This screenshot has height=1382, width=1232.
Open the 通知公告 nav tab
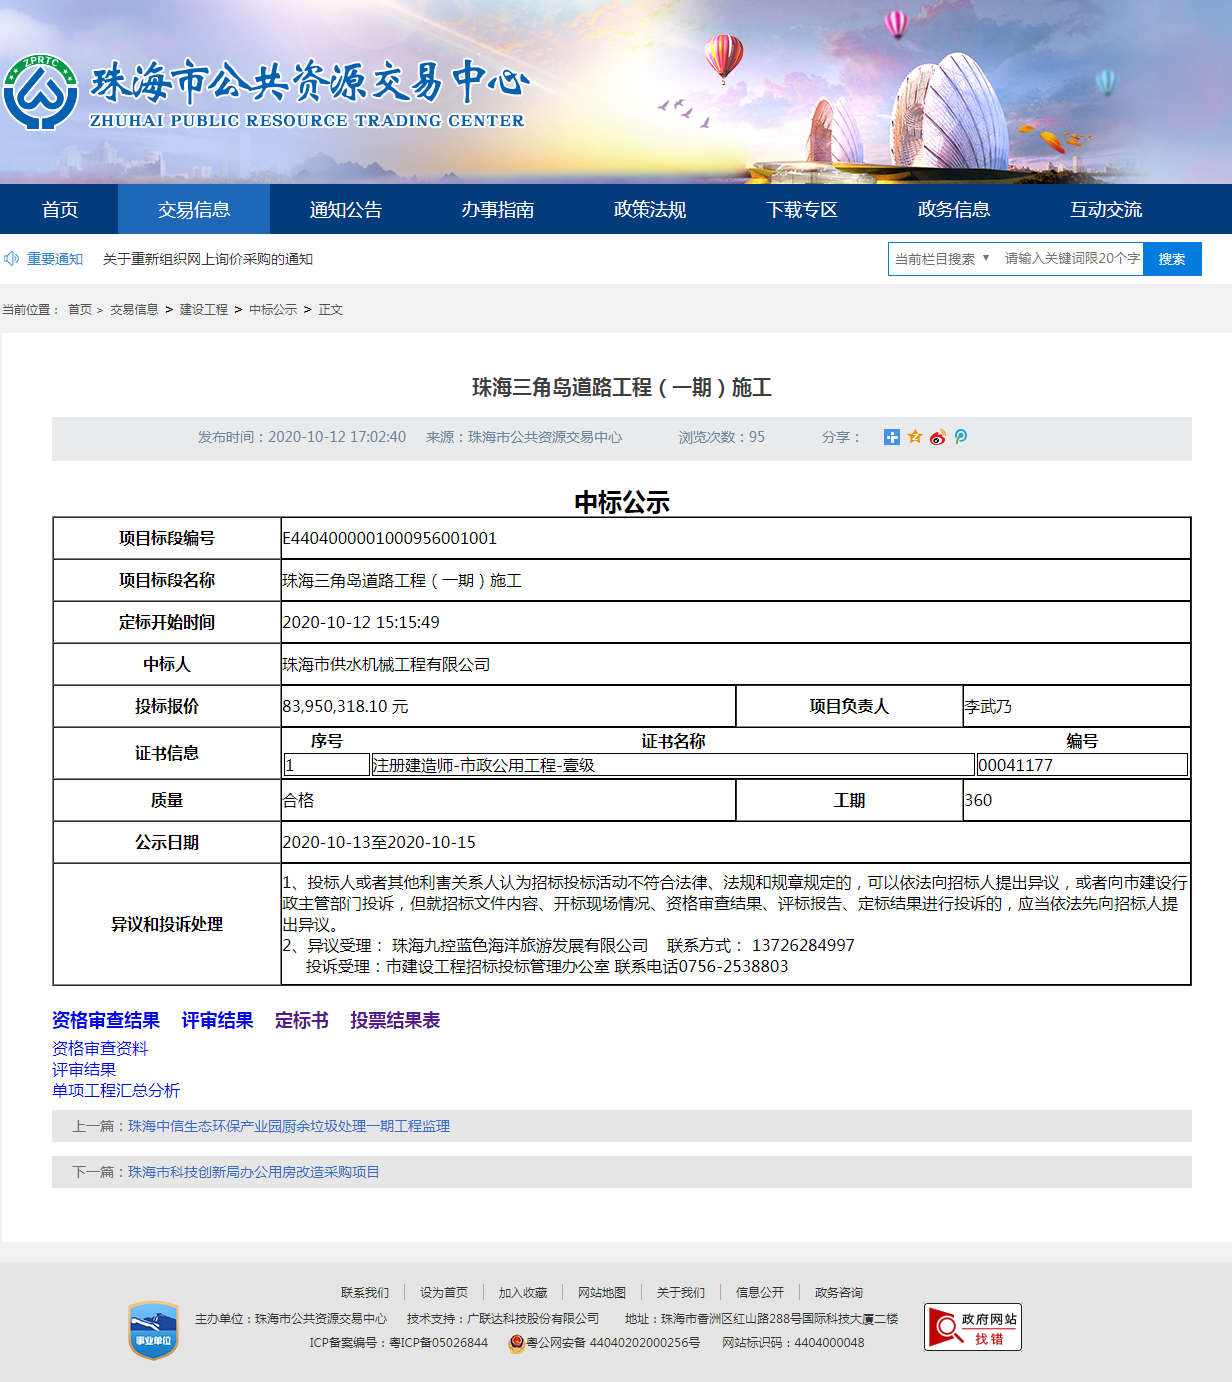pyautogui.click(x=346, y=209)
